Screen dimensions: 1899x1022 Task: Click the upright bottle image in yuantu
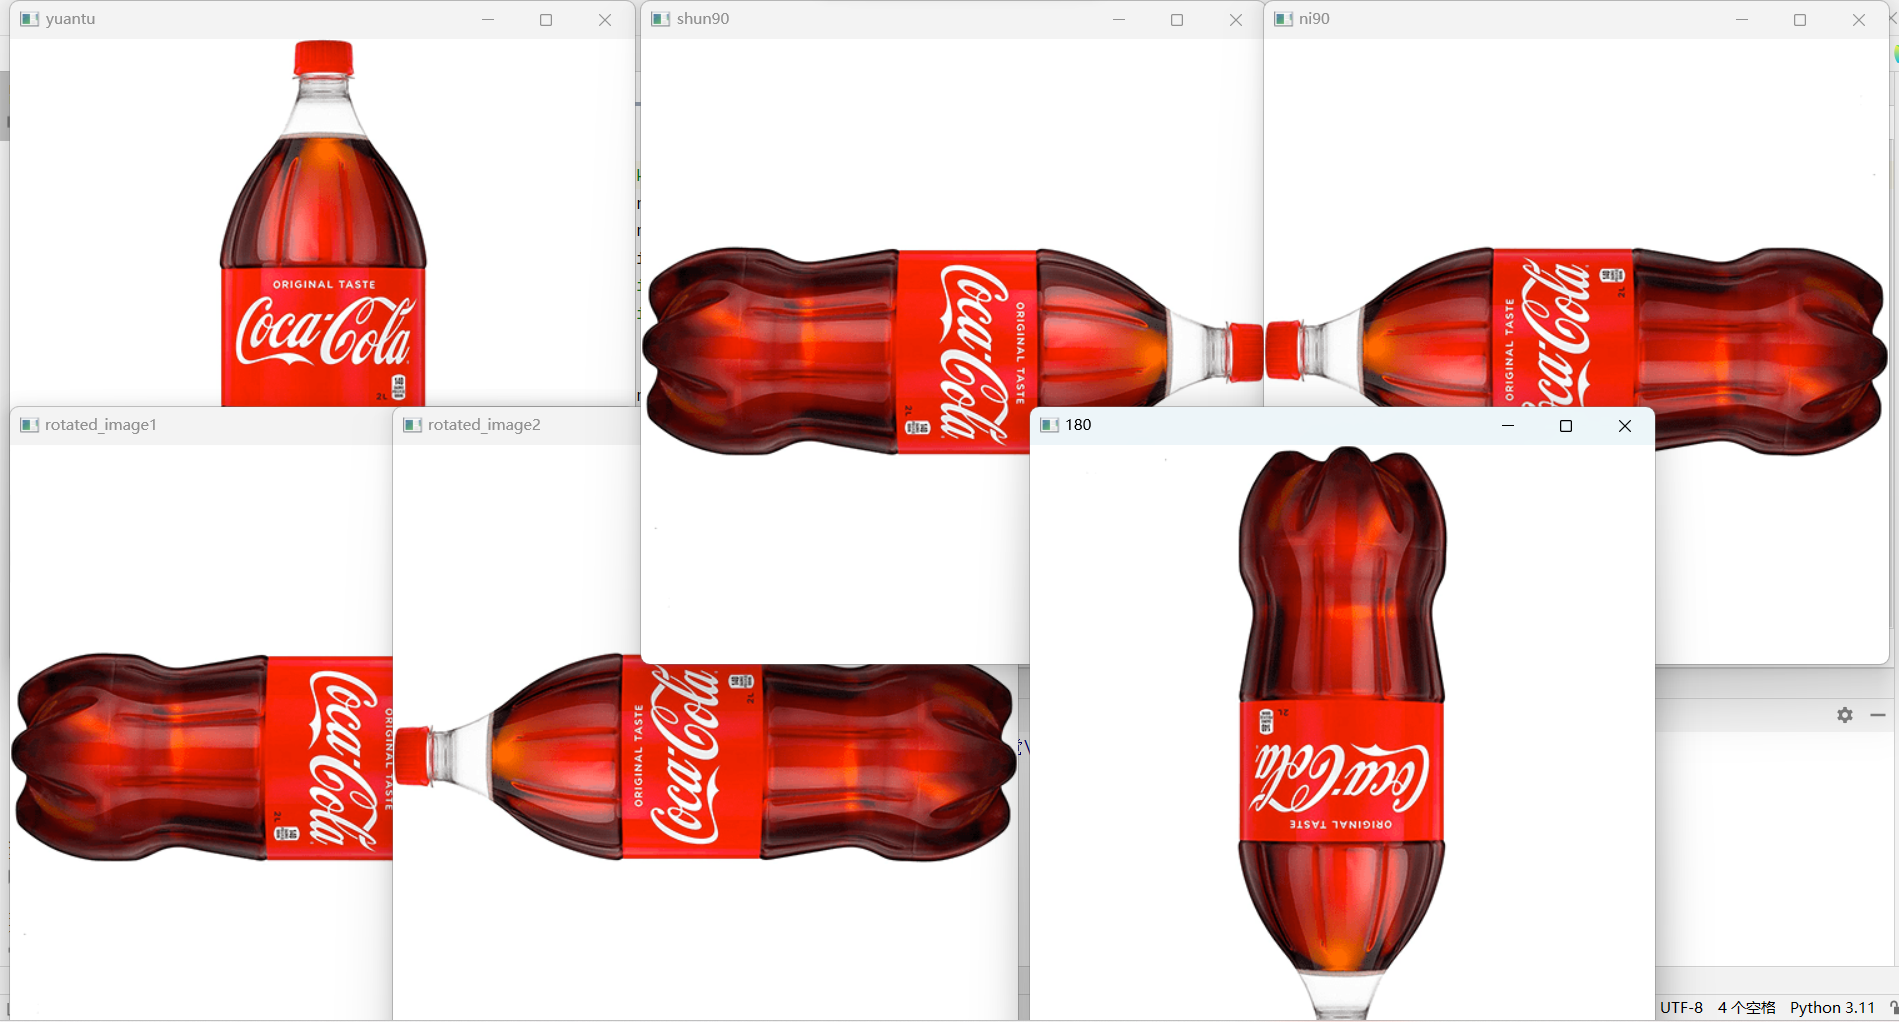tap(323, 223)
